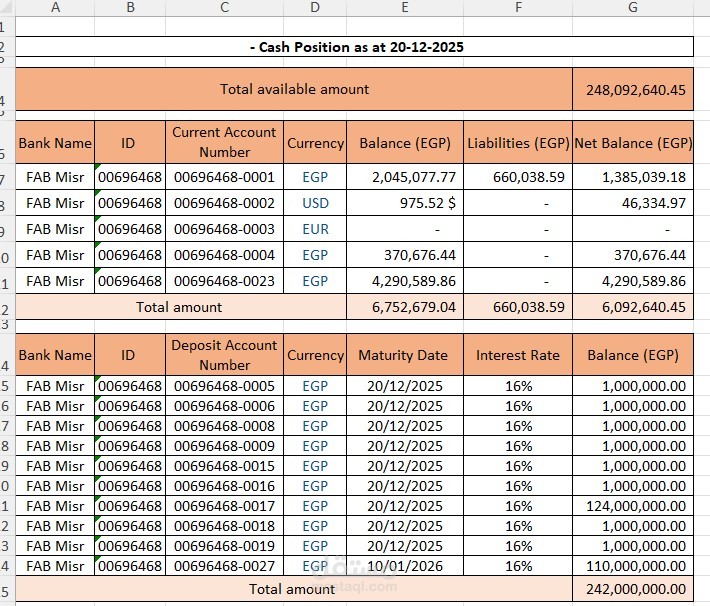Select the Maturity Date header cell
The image size is (710, 606).
tap(405, 355)
